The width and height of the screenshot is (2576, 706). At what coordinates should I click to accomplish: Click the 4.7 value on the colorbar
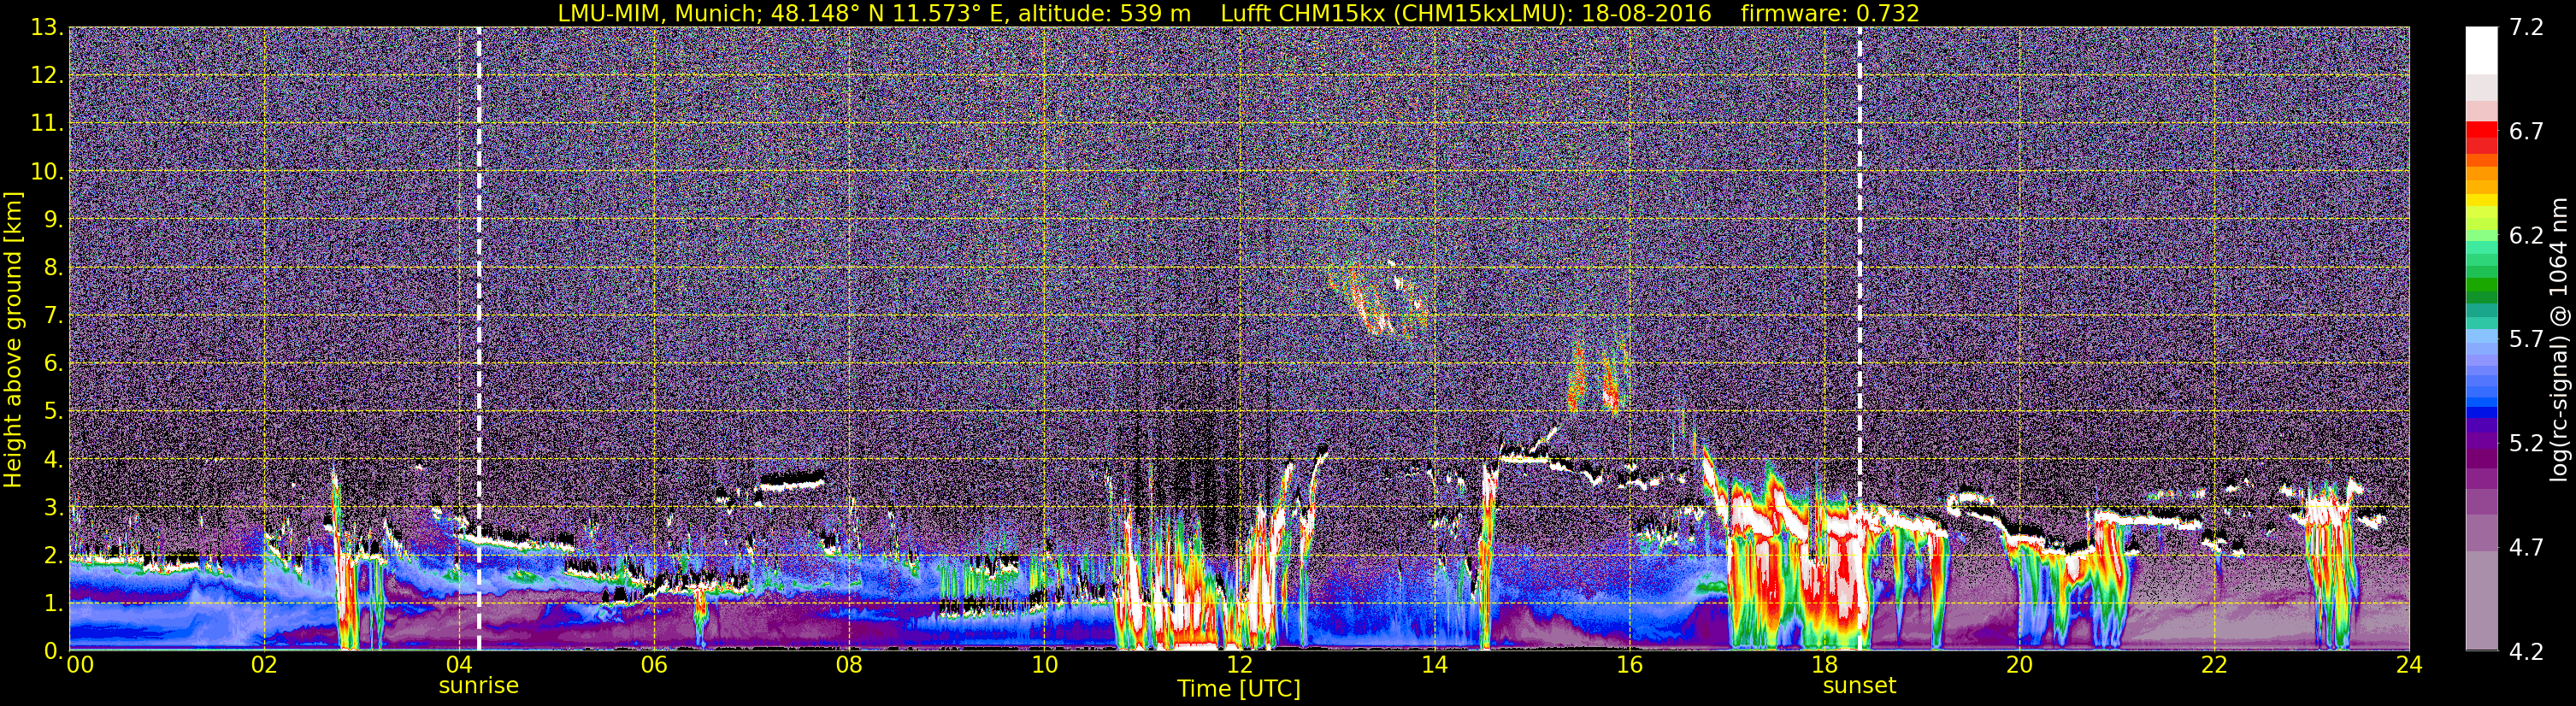(2526, 547)
